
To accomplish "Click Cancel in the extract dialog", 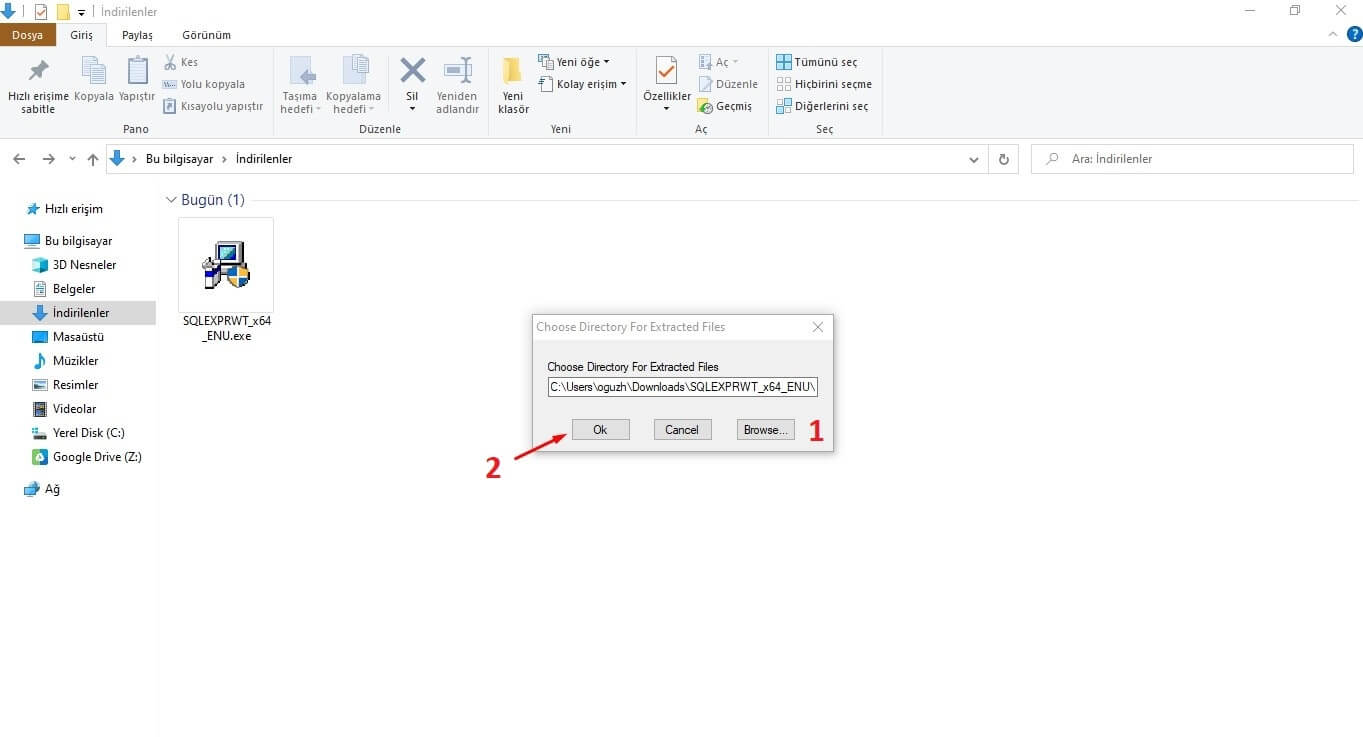I will 682,429.
